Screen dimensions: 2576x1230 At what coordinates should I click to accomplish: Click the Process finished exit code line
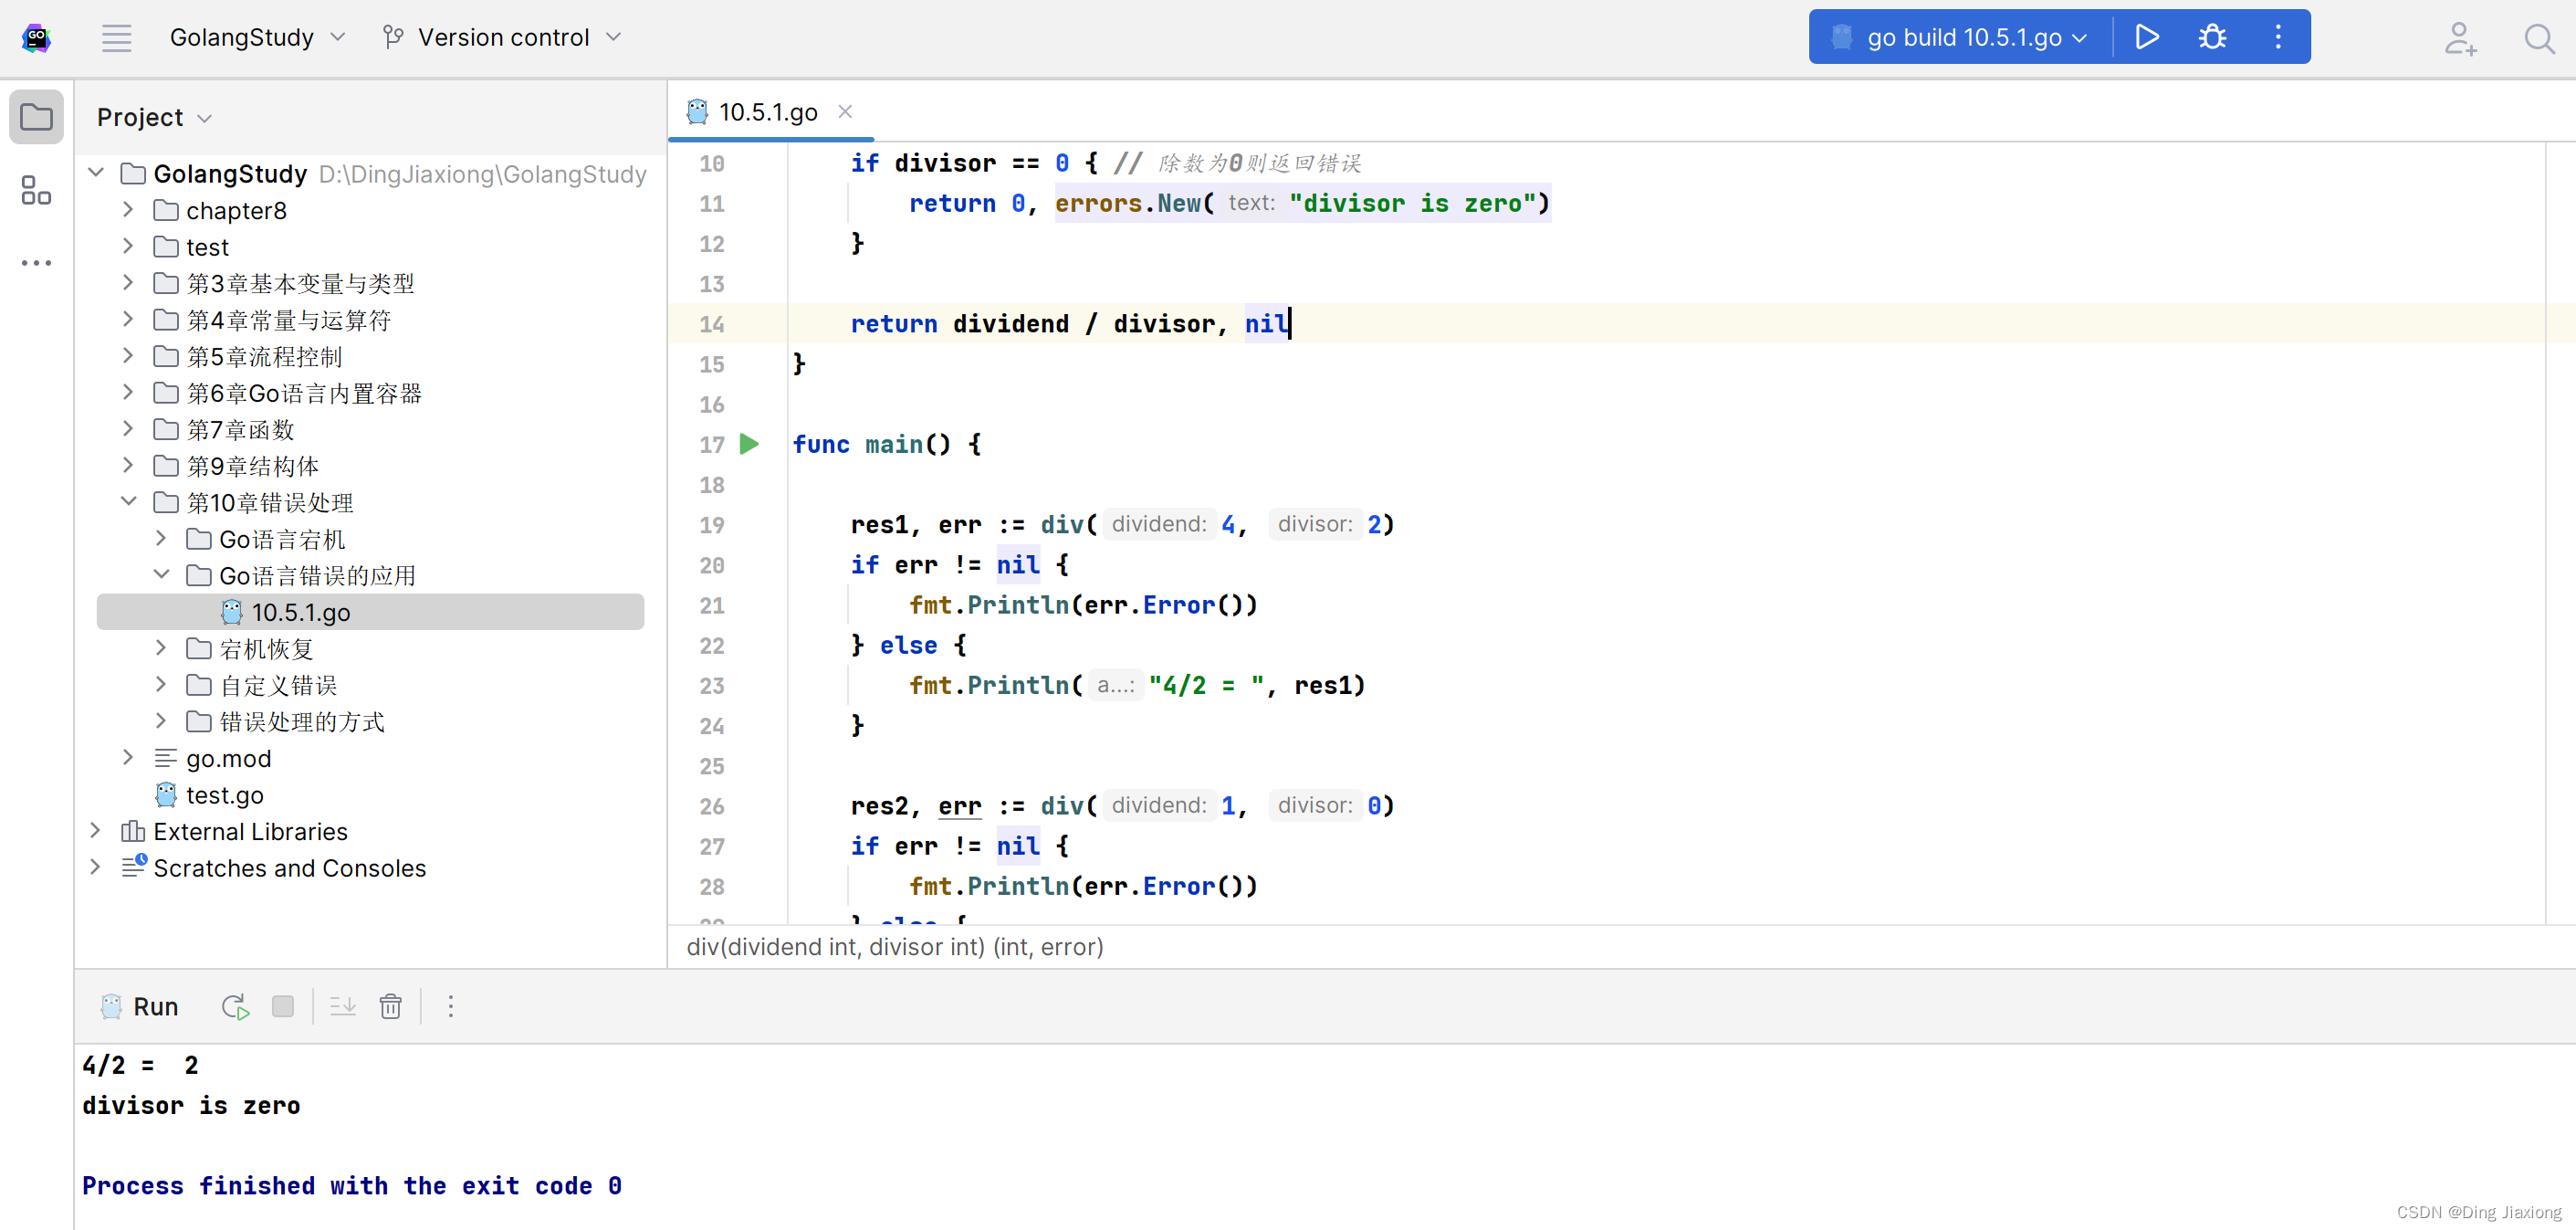(x=352, y=1186)
